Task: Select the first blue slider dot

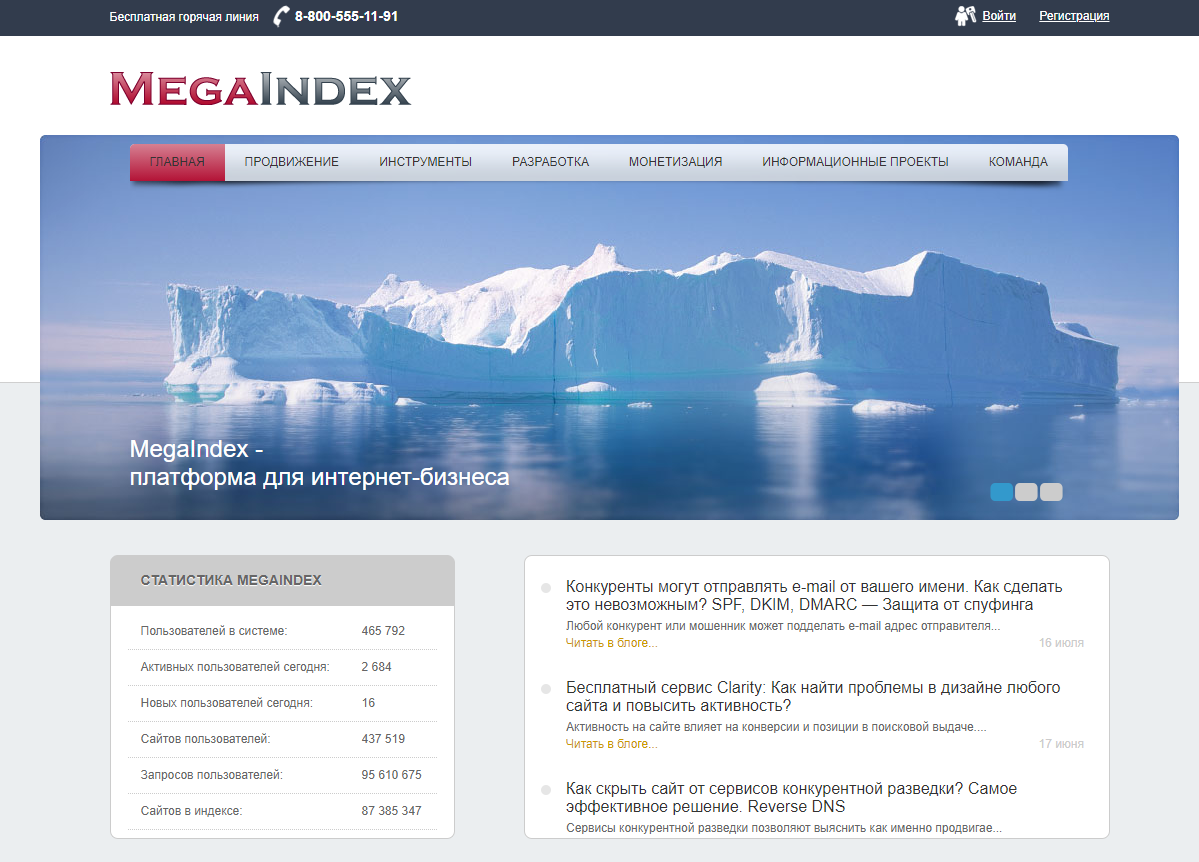Action: tap(1001, 492)
